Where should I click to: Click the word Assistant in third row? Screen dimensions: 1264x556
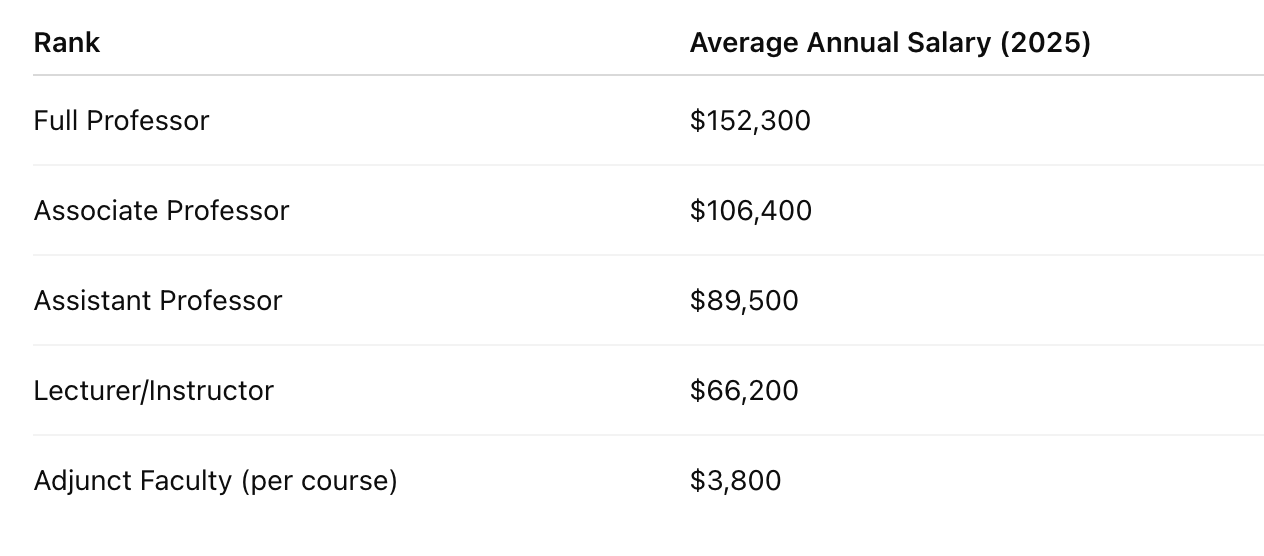tap(93, 301)
